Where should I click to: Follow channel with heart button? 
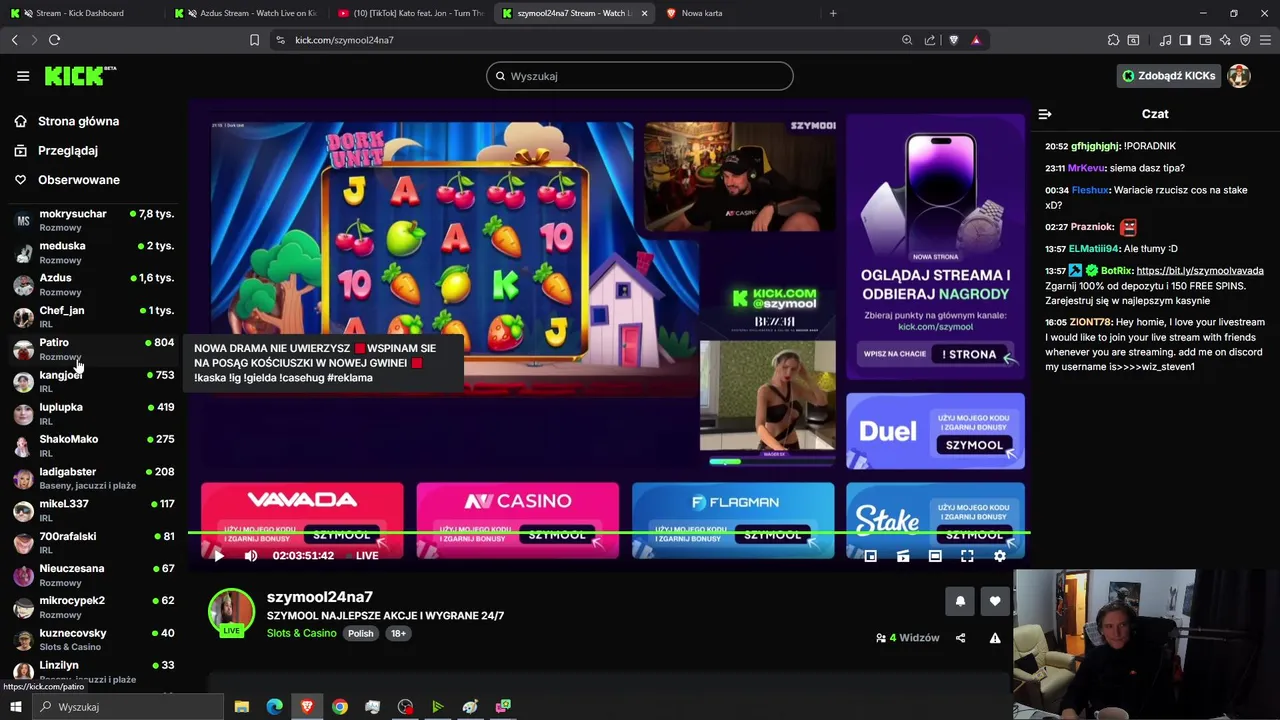[x=994, y=601]
